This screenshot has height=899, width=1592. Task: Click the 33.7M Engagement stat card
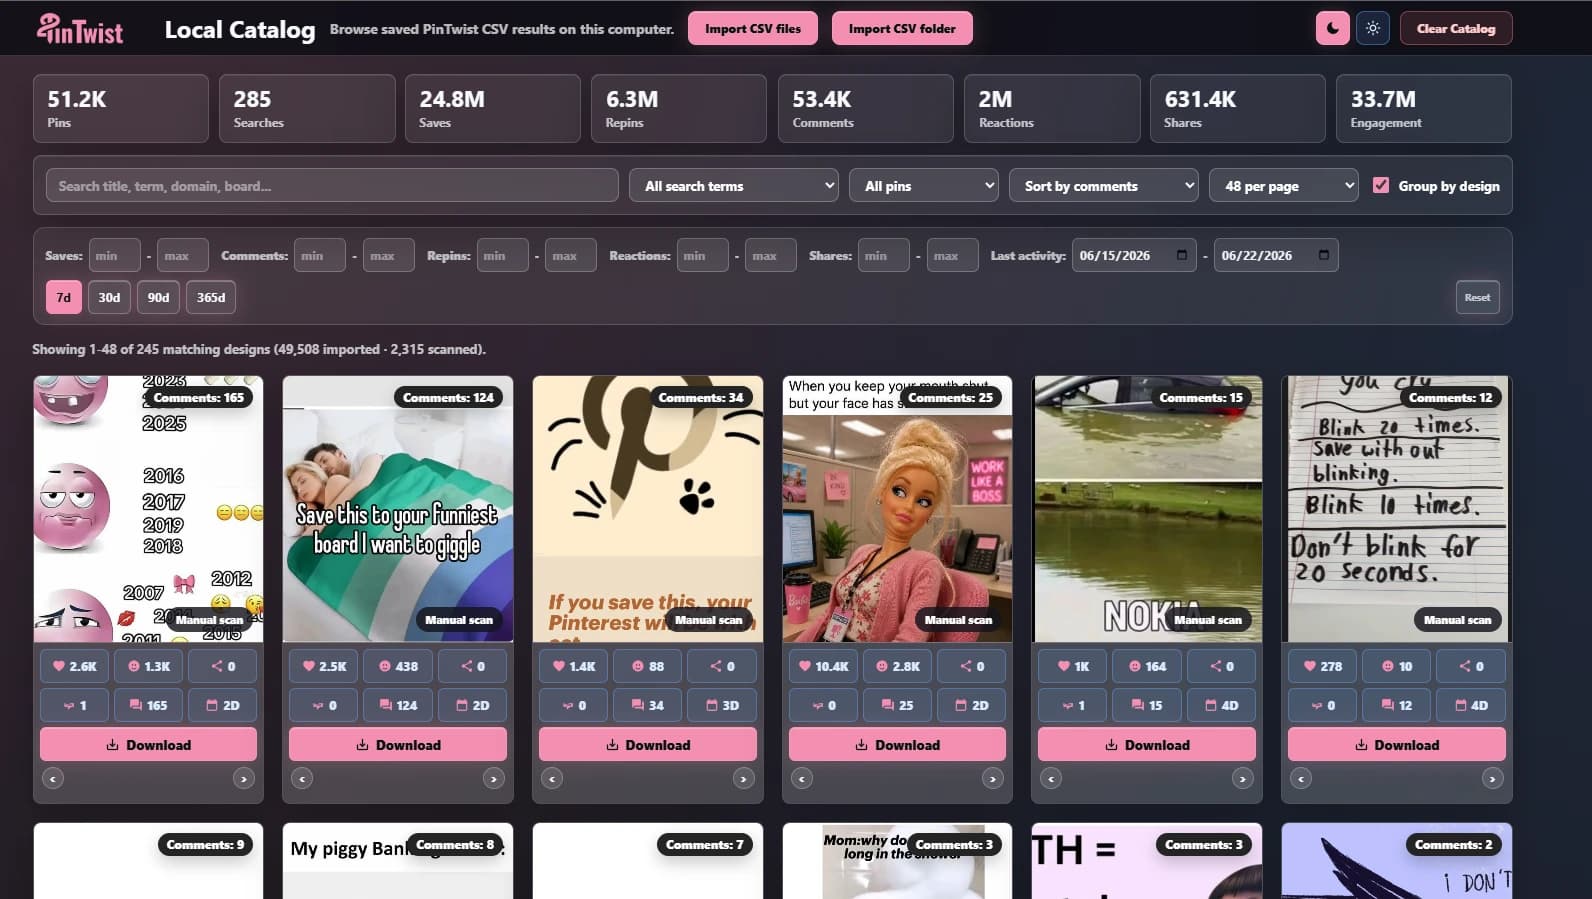(1424, 108)
